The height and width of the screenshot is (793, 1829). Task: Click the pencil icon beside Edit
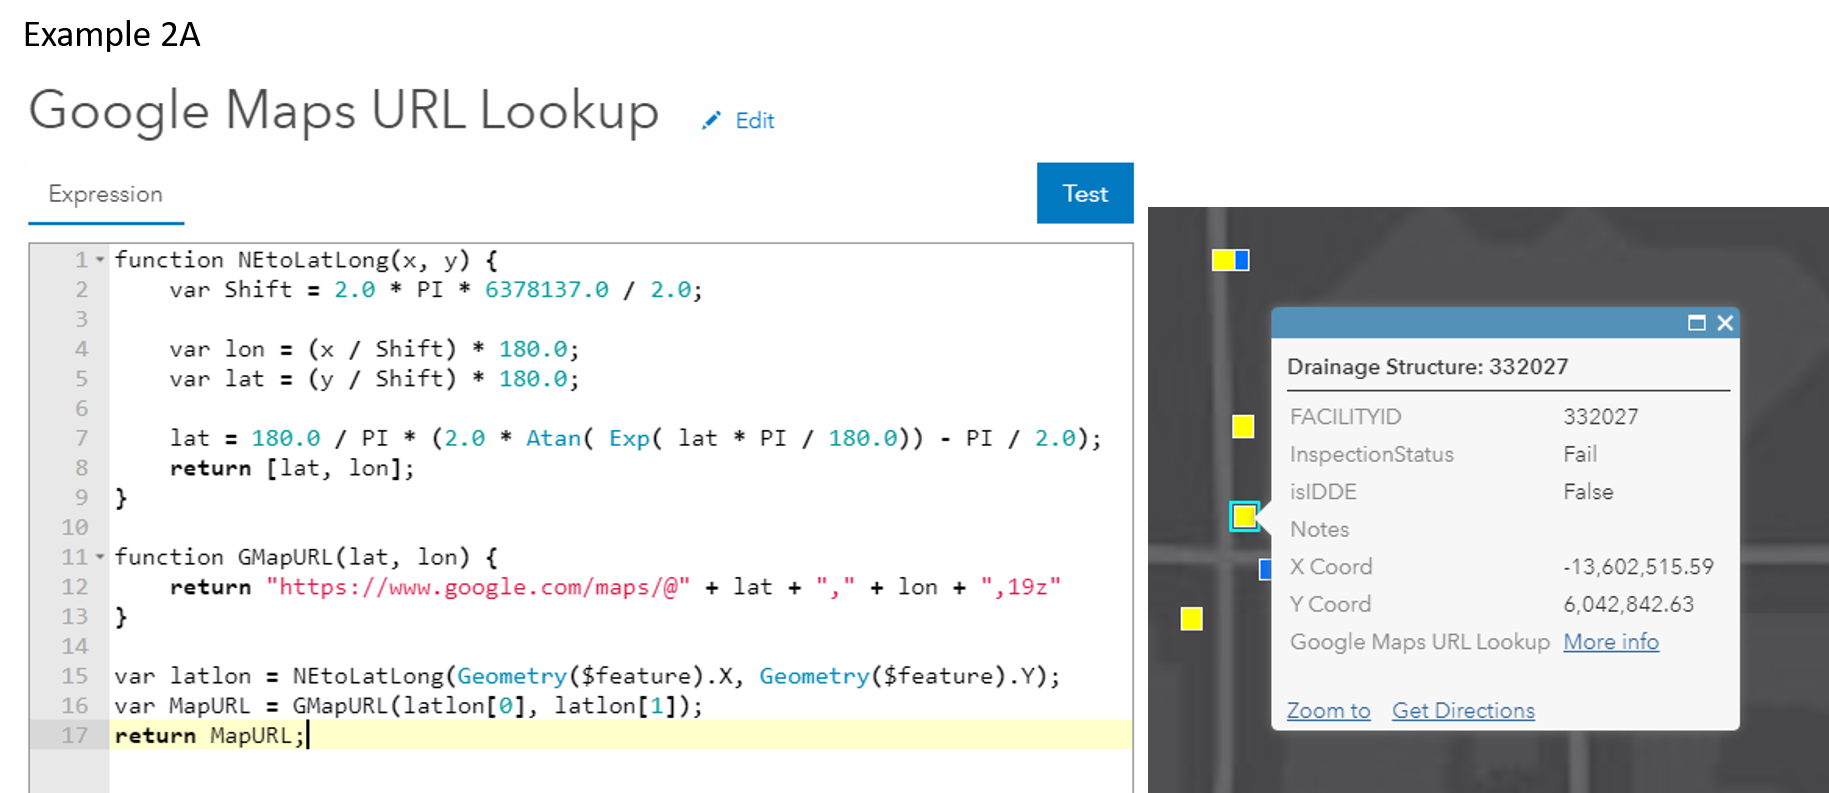711,121
